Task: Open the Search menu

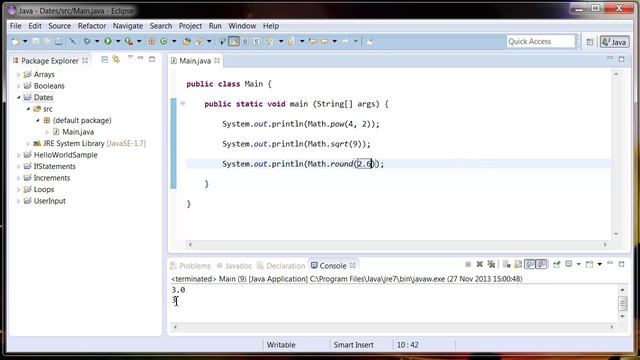Action: [x=161, y=26]
